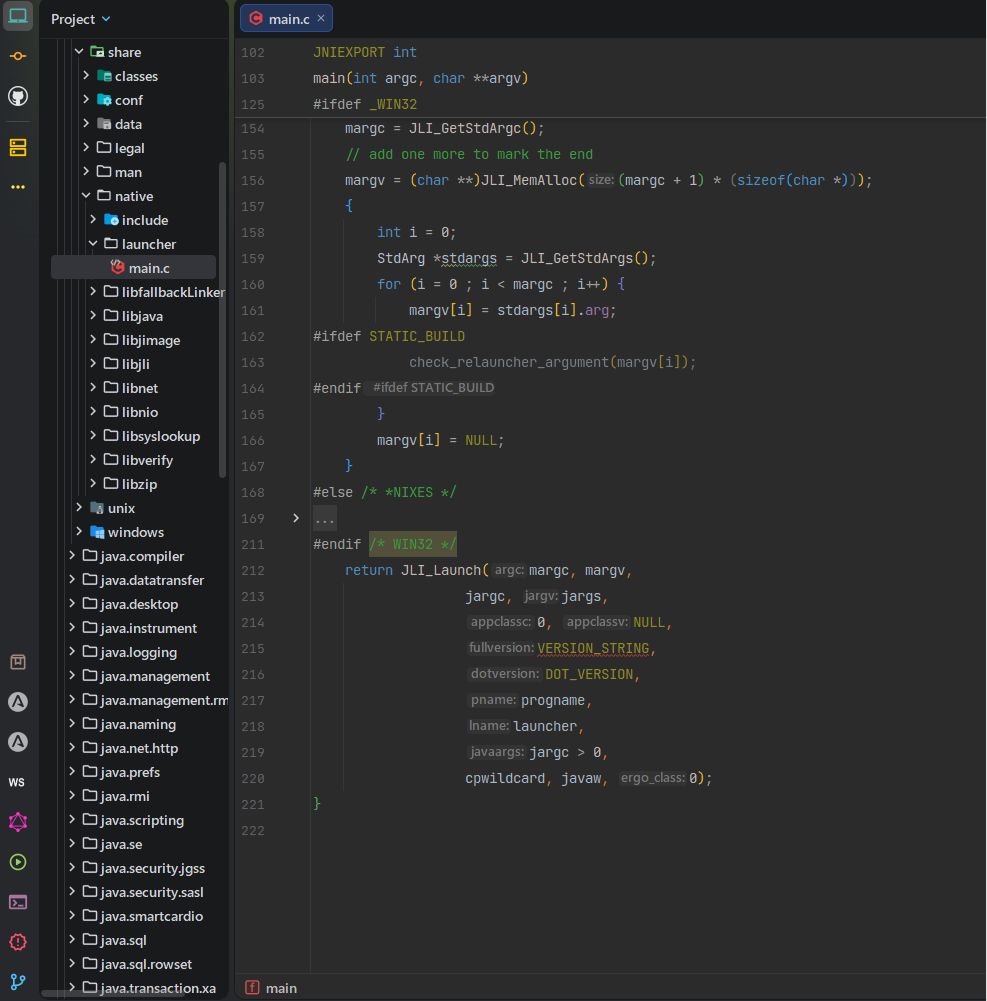The image size is (987, 1001).
Task: Open the Bookmarks tool window icon
Action: (18, 662)
